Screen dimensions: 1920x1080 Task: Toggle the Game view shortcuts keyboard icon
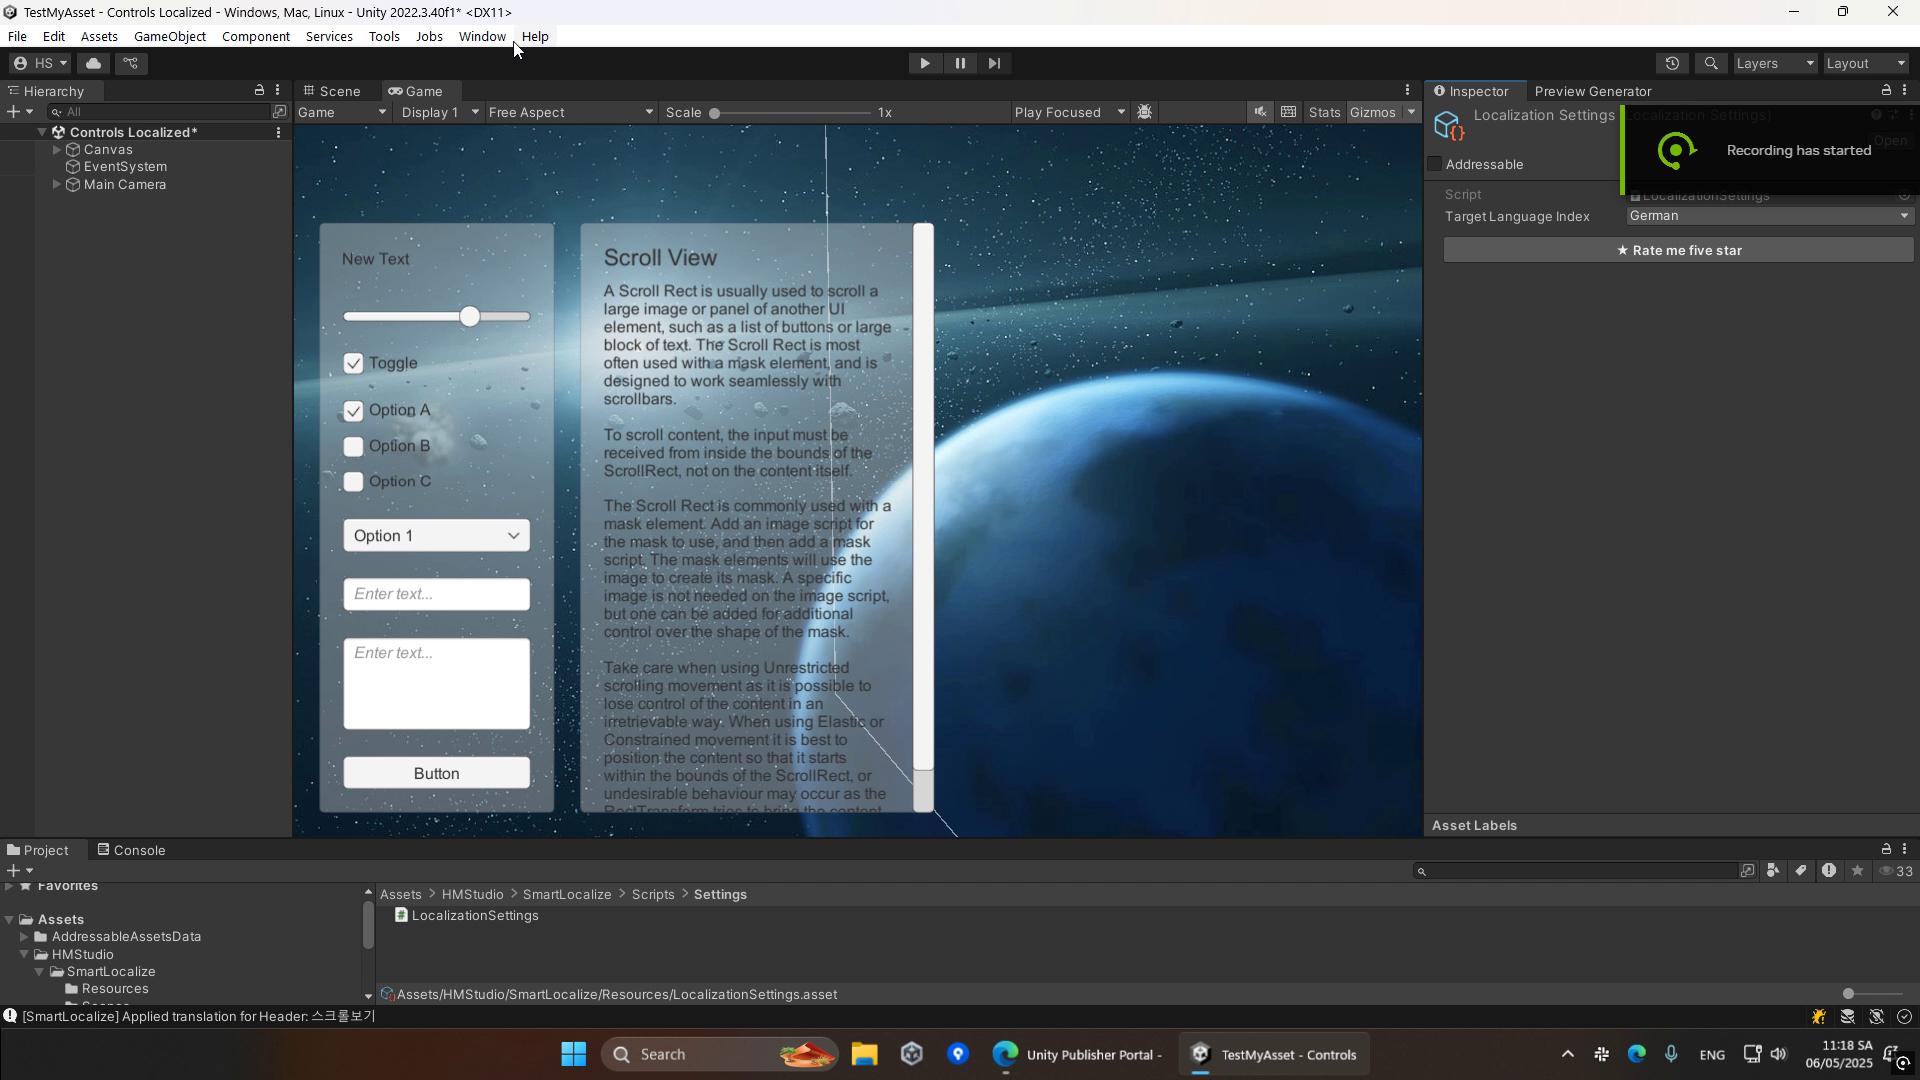(x=1289, y=112)
